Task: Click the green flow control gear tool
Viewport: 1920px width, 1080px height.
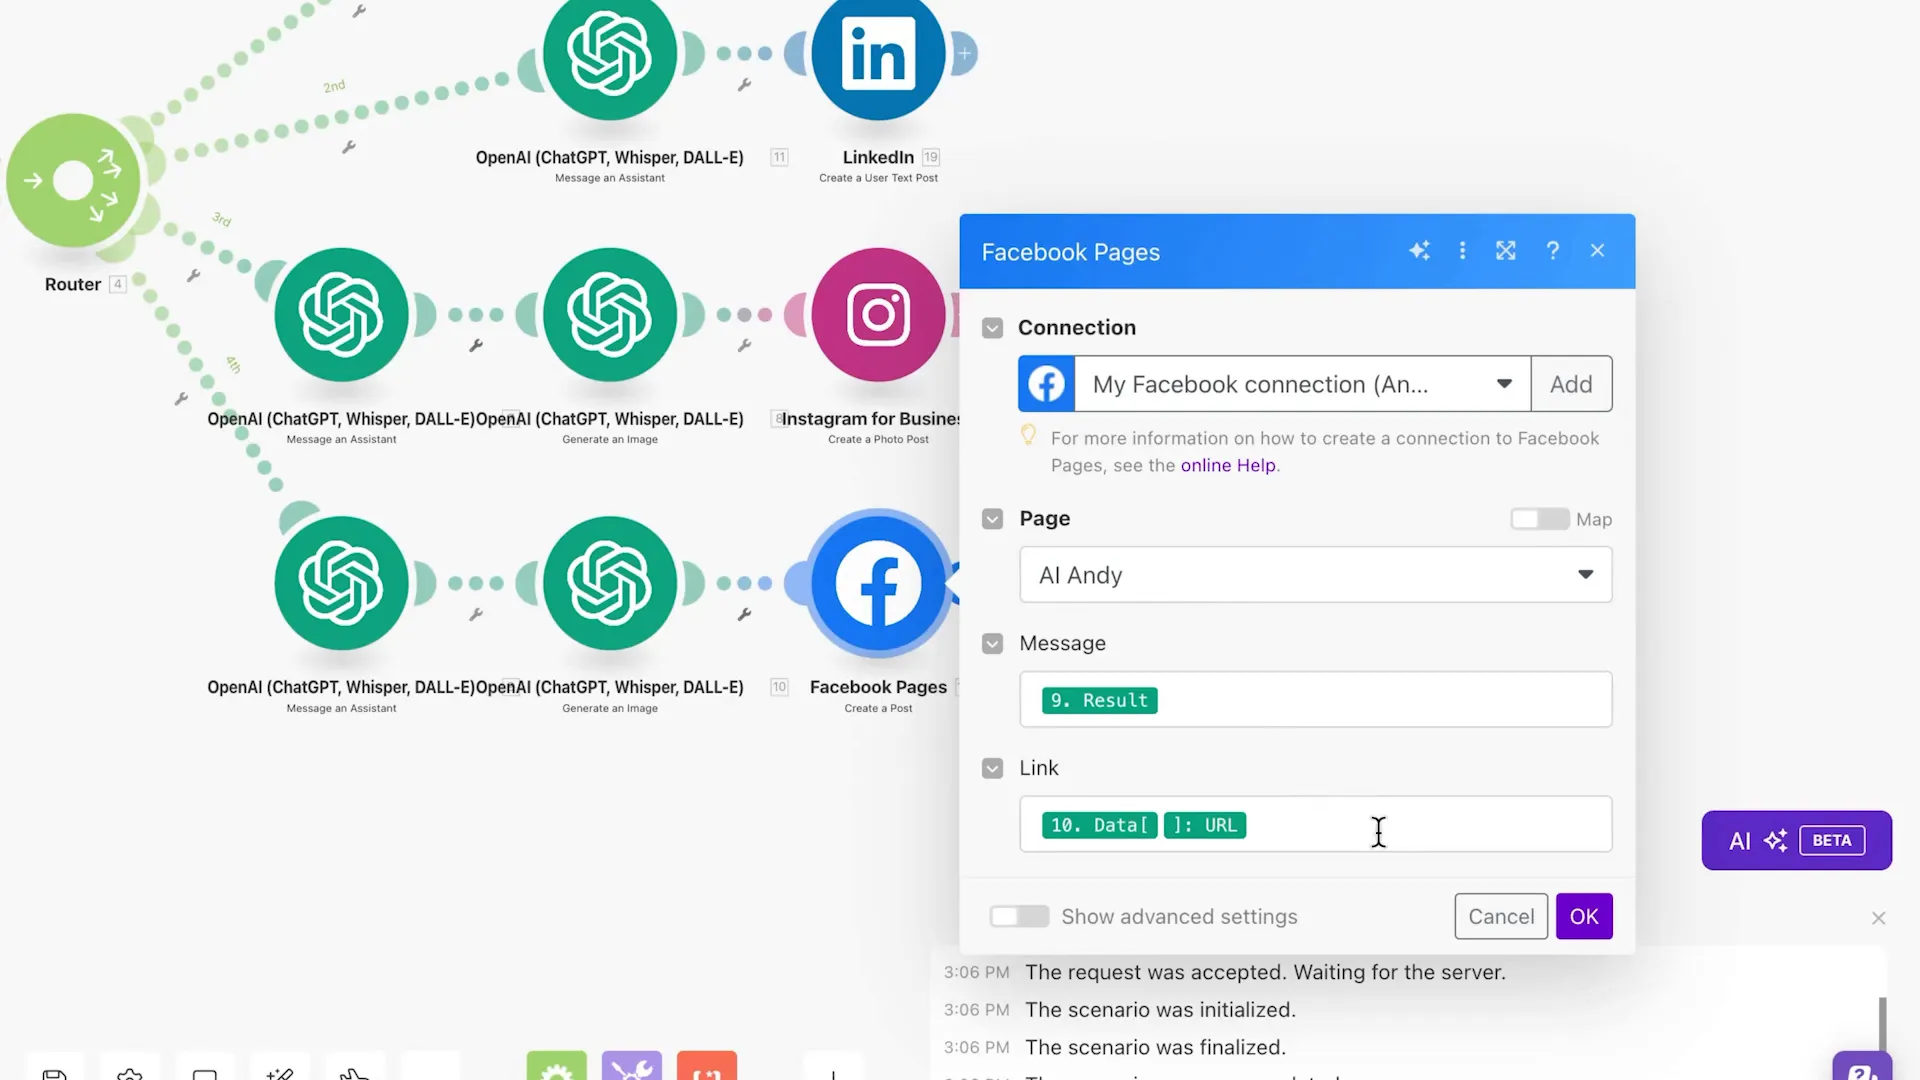Action: coord(557,1066)
